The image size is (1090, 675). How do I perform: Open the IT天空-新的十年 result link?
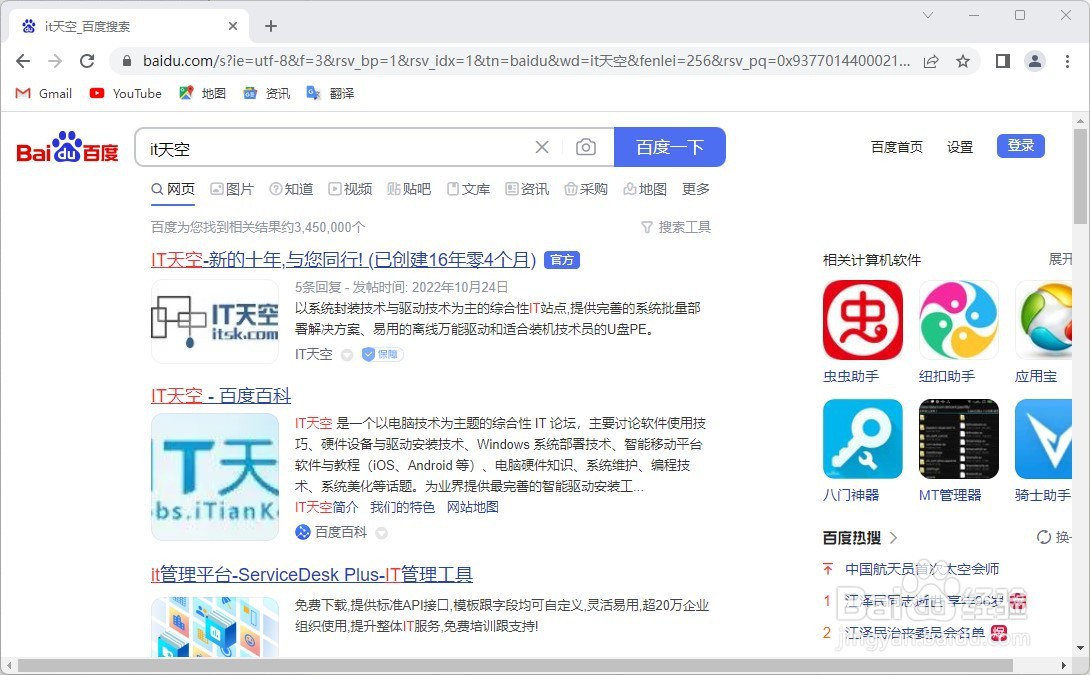pyautogui.click(x=343, y=260)
